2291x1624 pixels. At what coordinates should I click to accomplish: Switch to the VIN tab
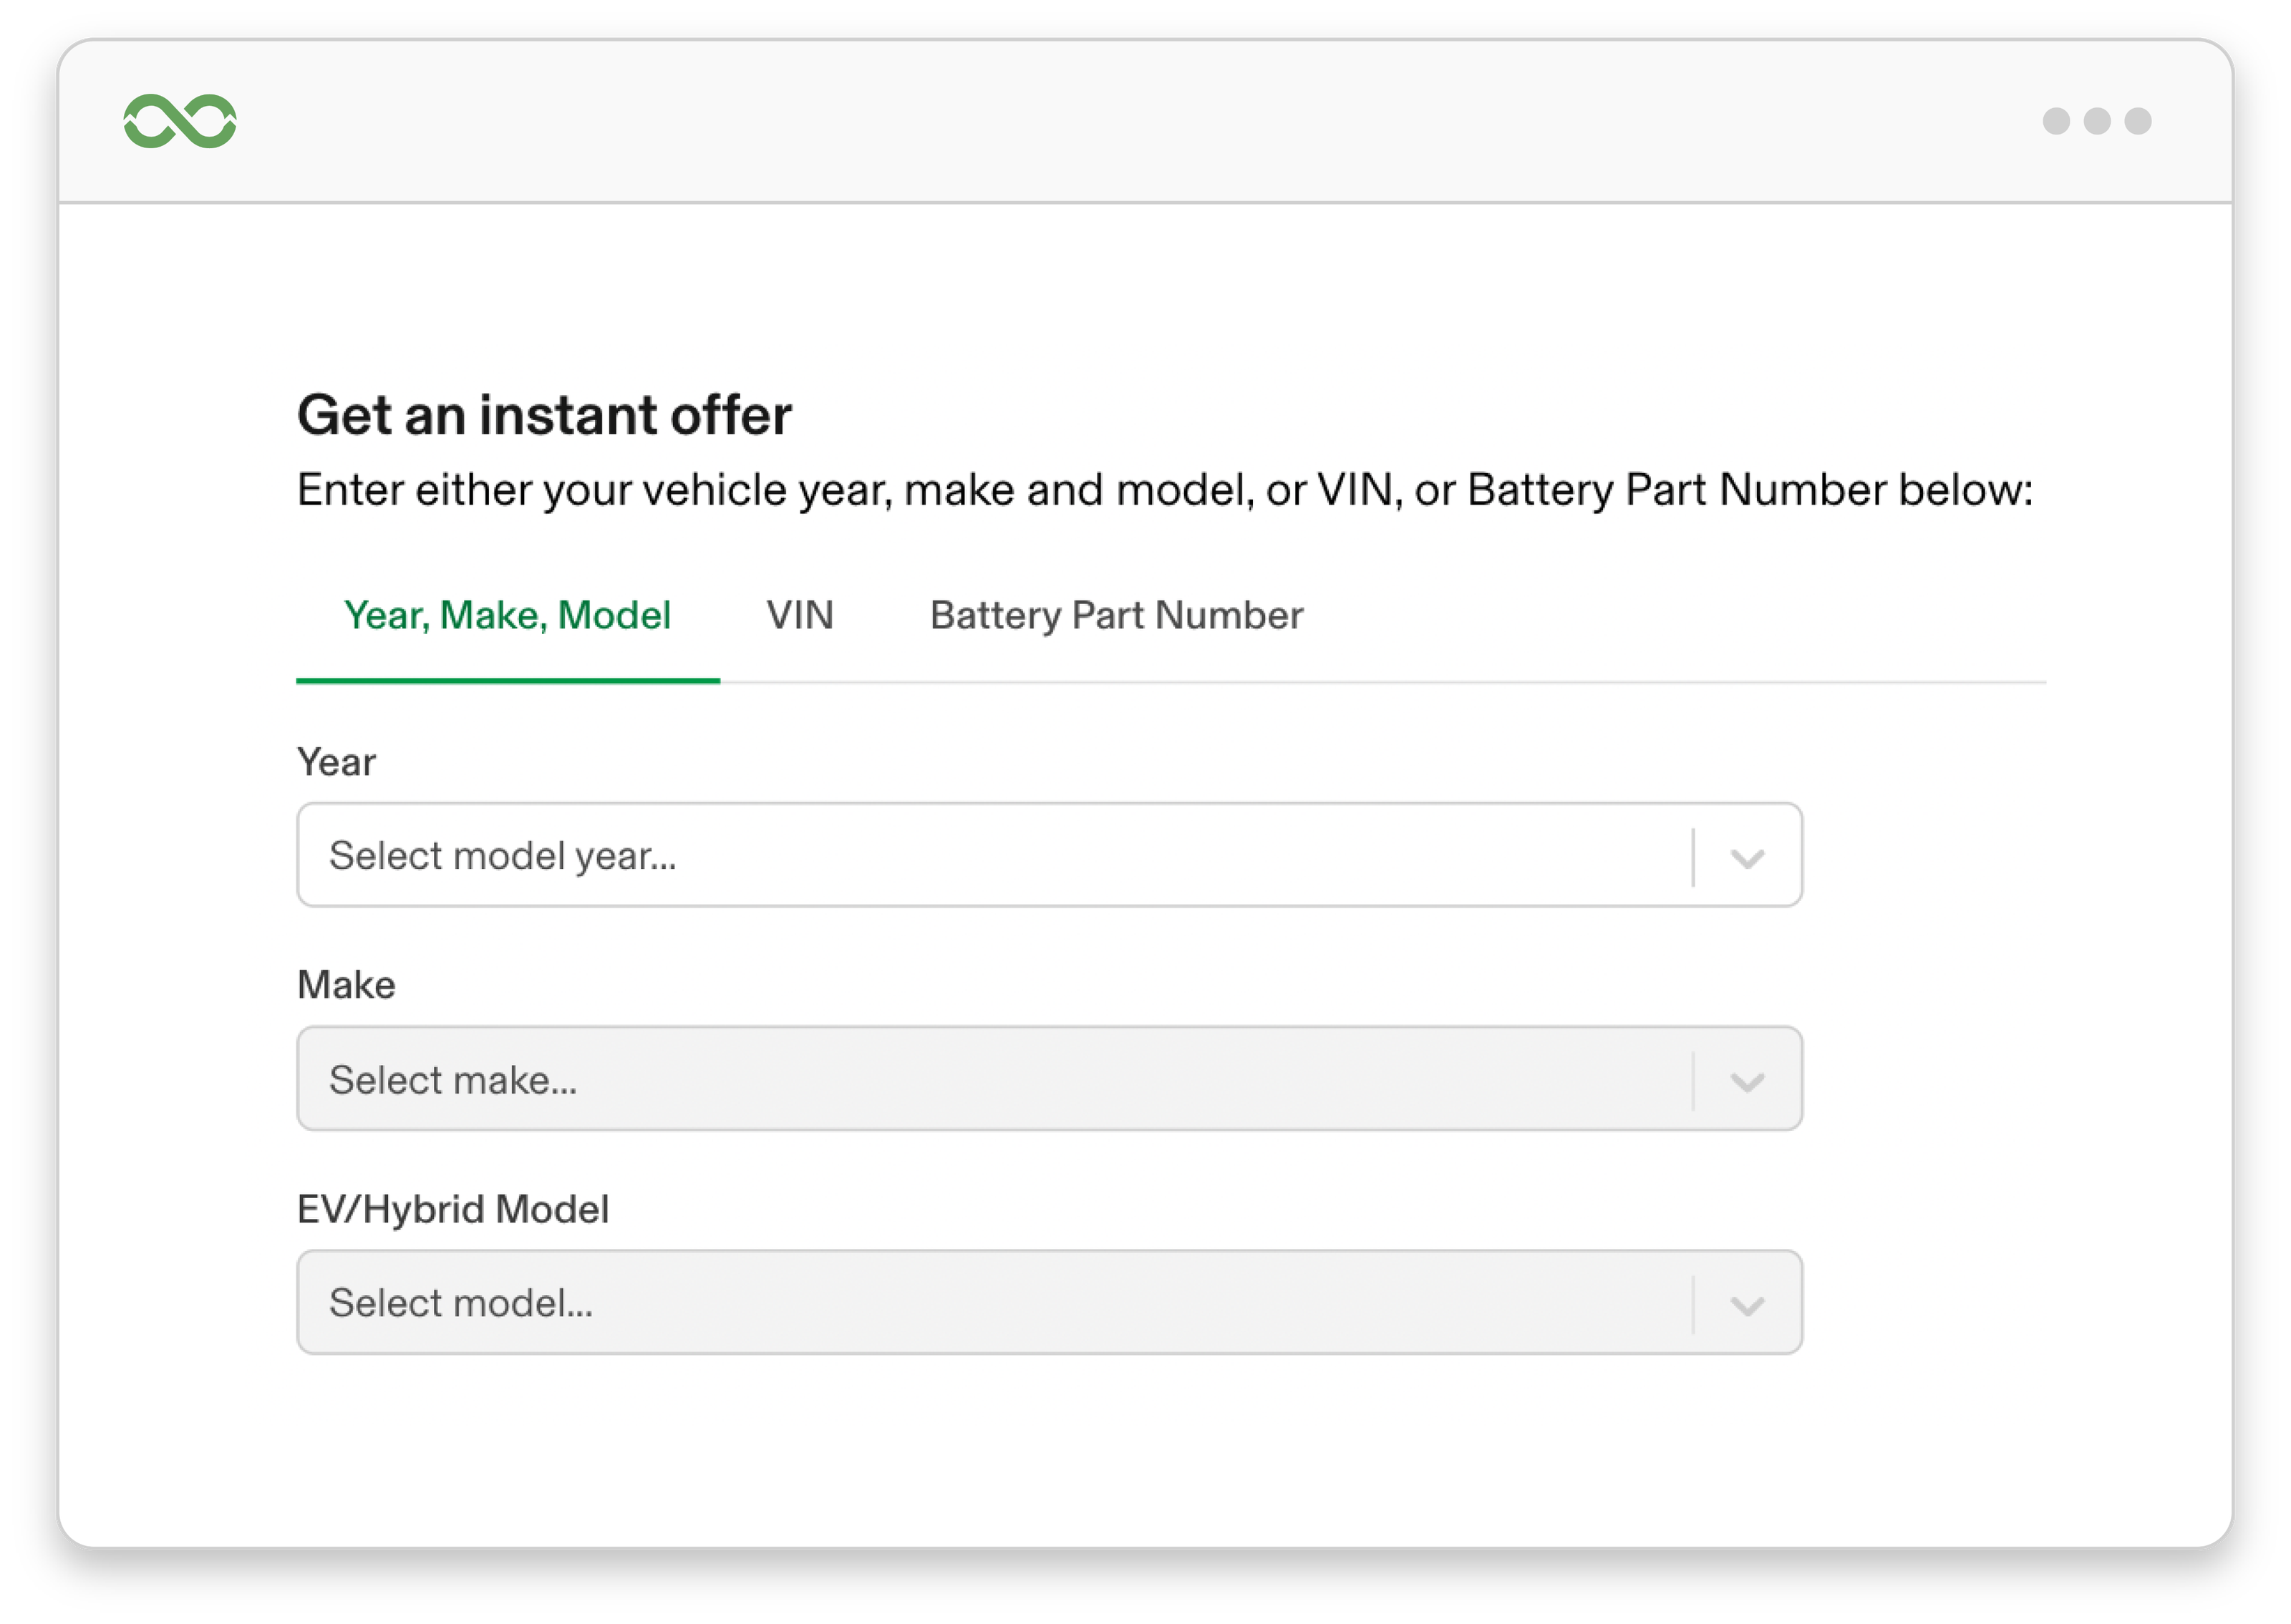pos(799,615)
